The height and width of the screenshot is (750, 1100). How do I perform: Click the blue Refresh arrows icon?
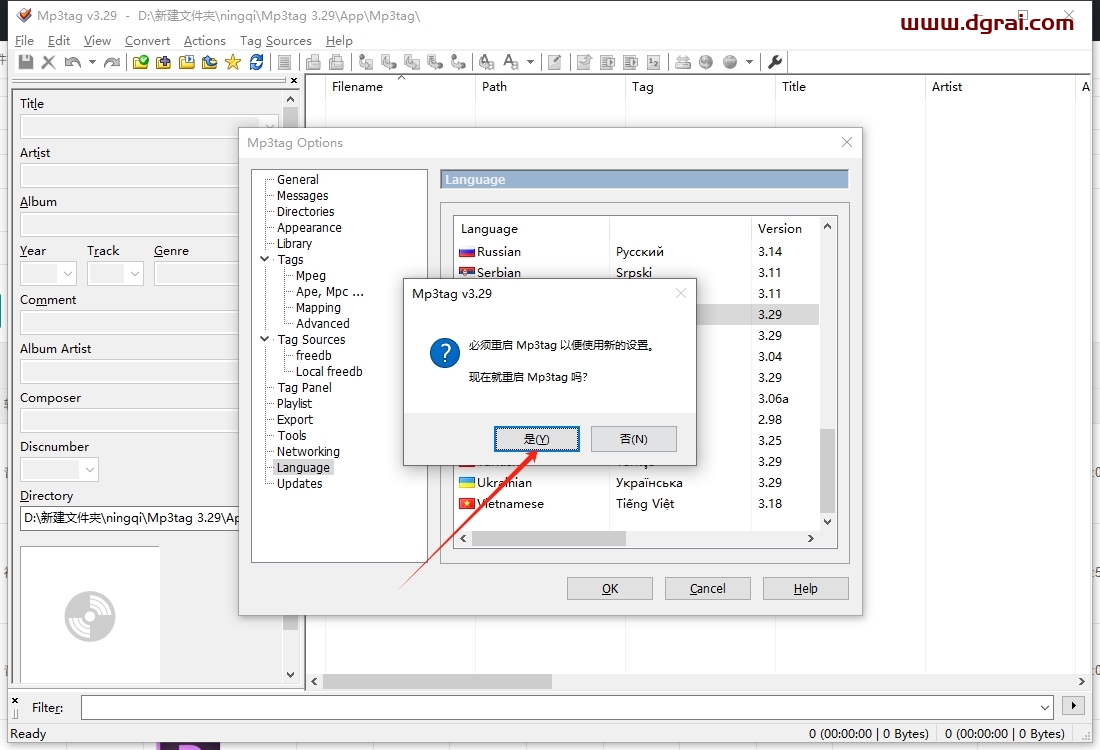257,62
